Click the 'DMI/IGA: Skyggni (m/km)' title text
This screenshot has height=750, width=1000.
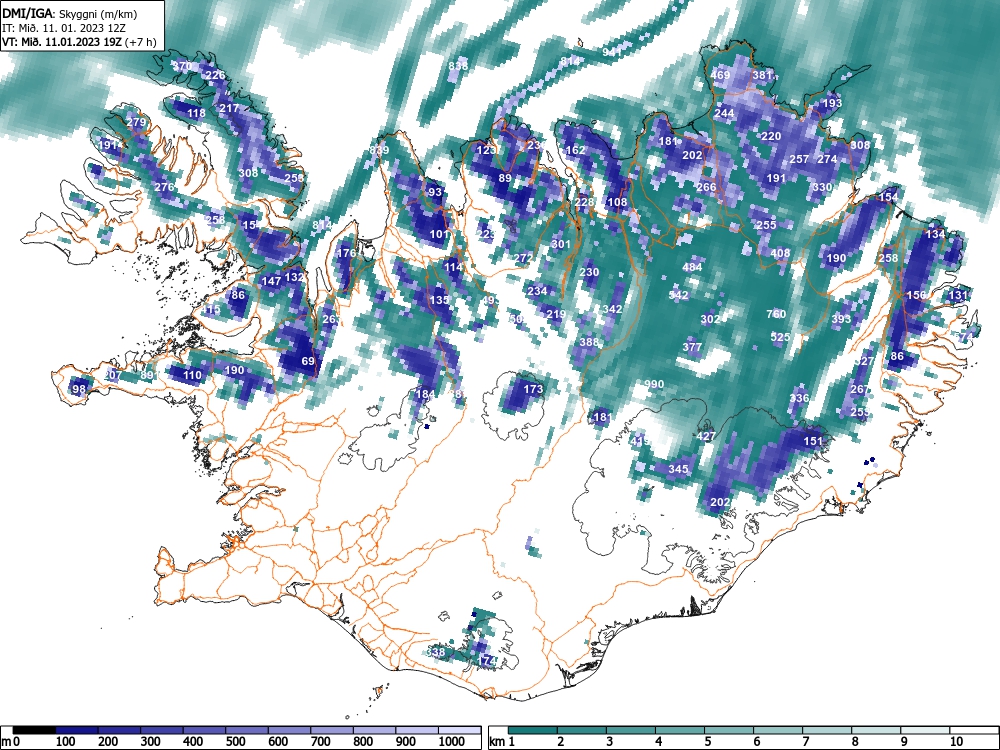click(70, 13)
